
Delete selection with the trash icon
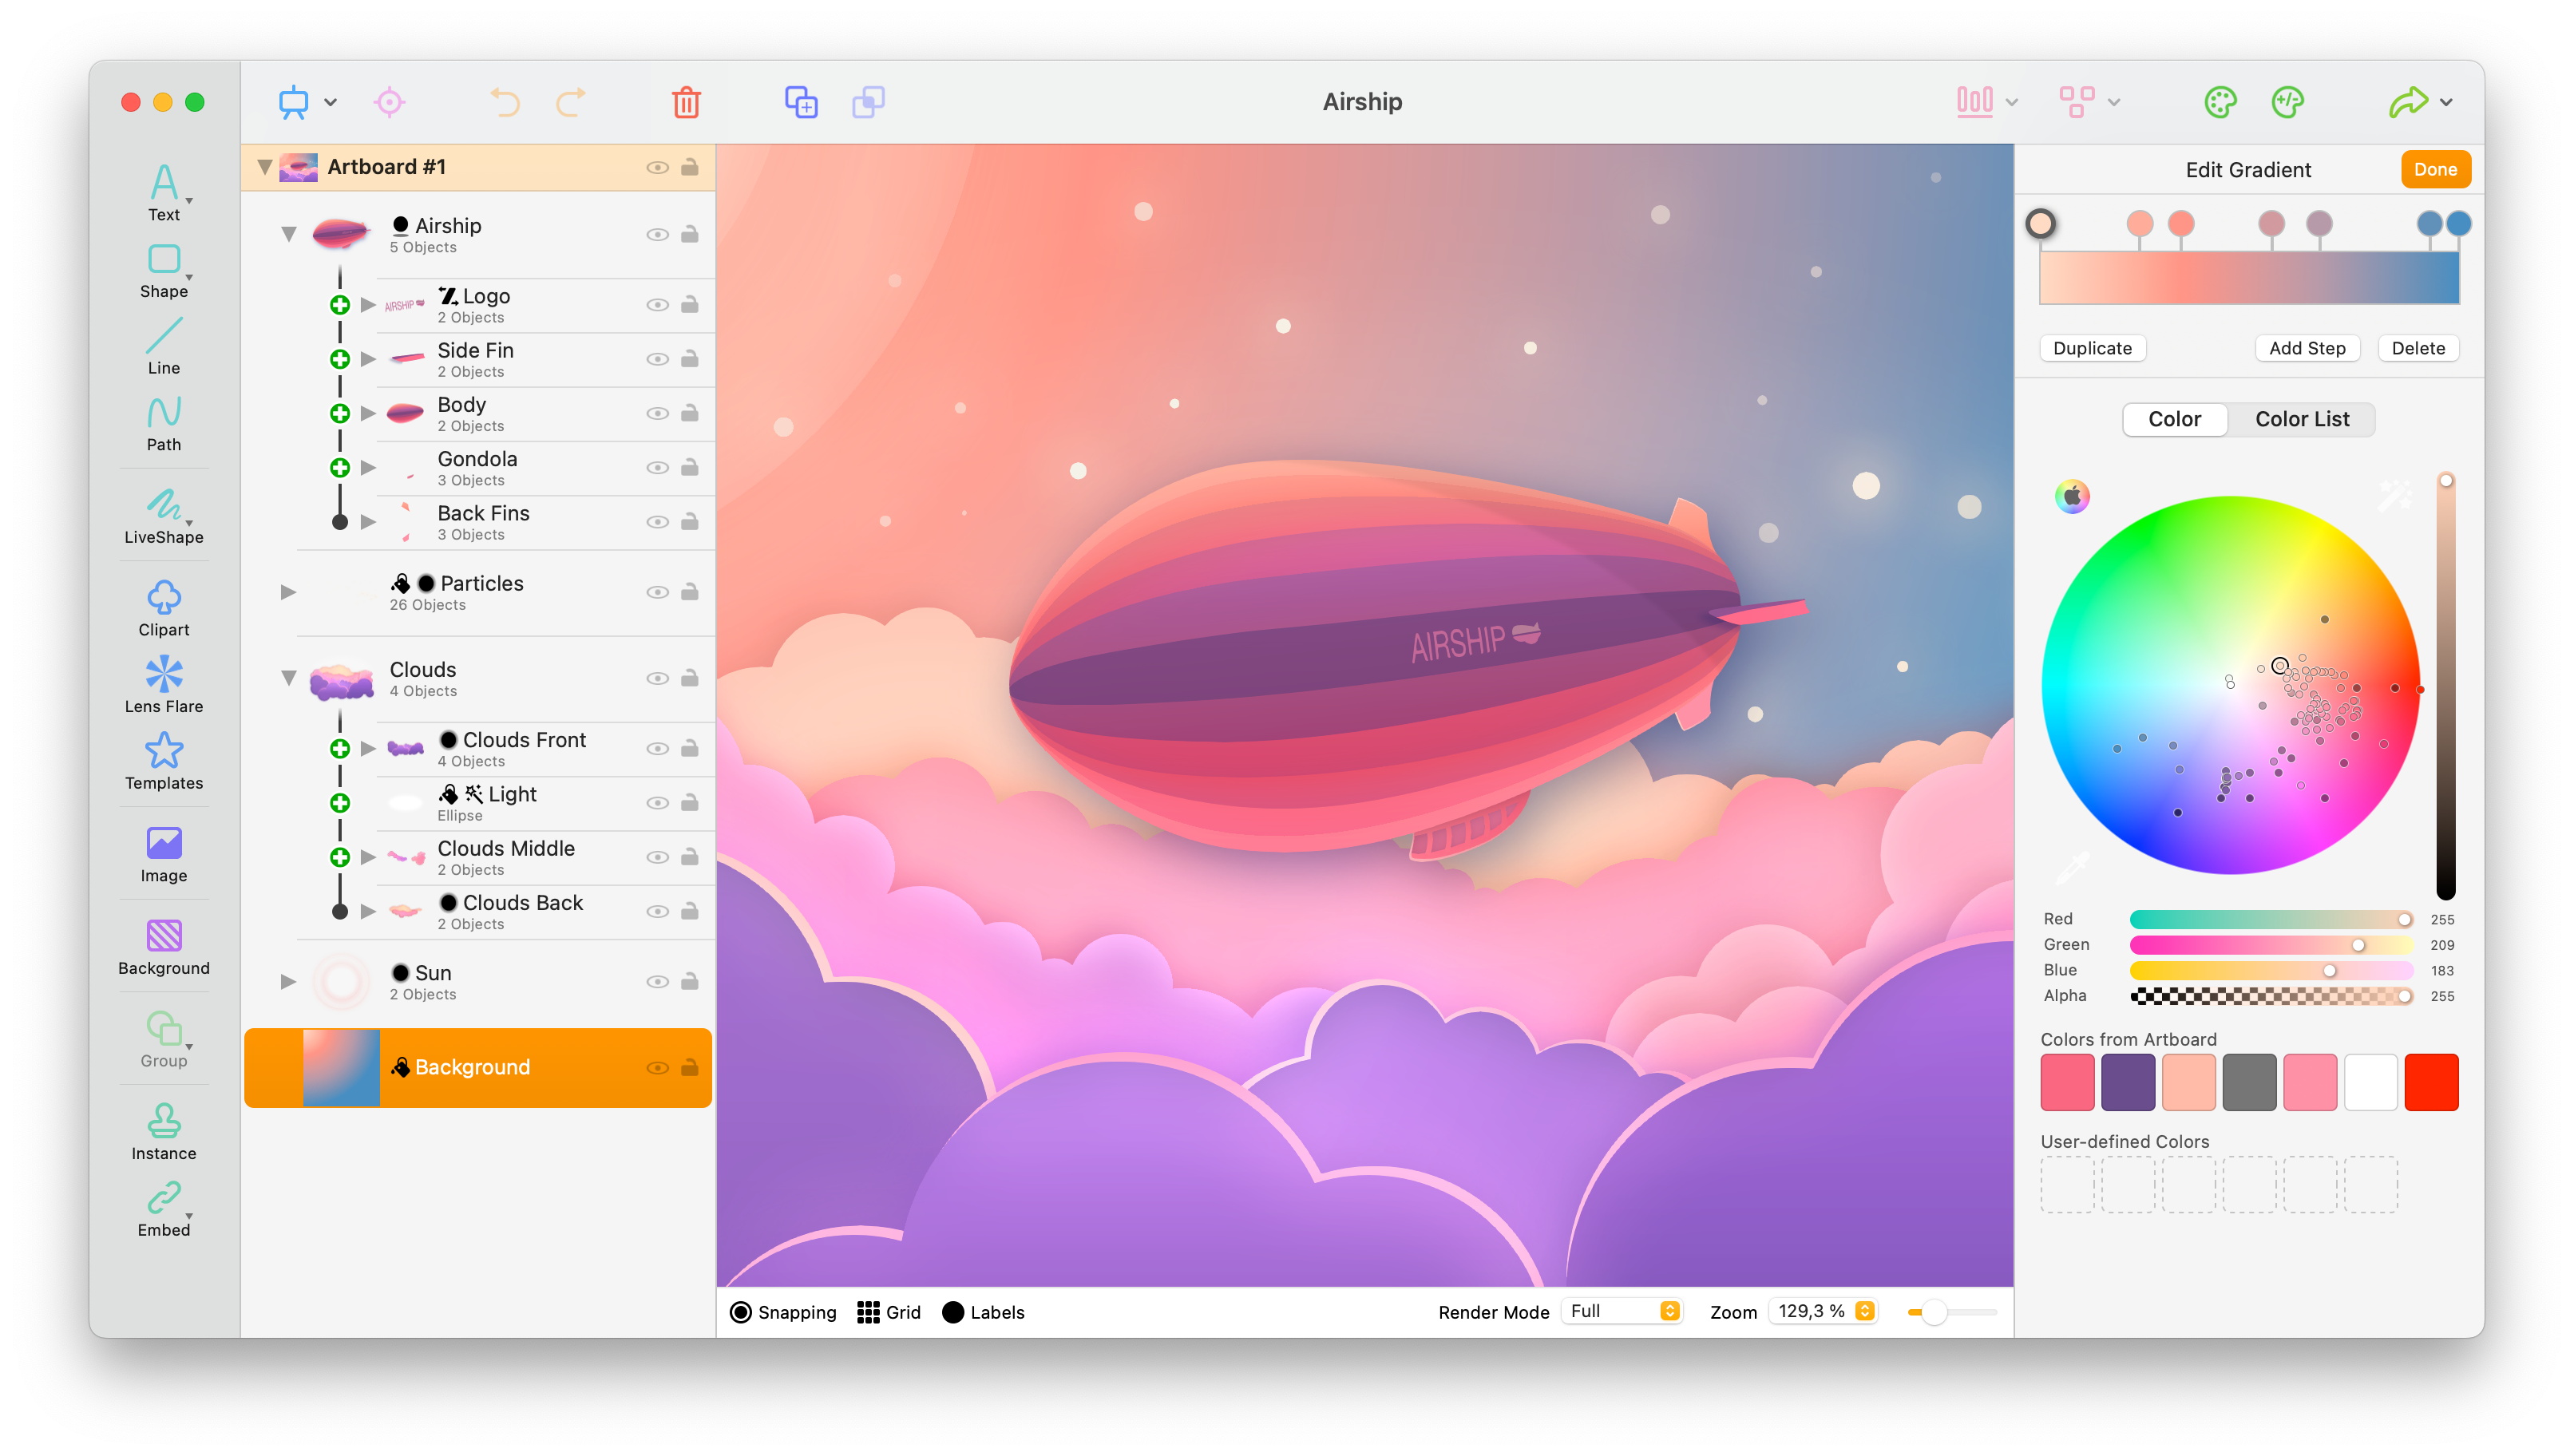[686, 102]
